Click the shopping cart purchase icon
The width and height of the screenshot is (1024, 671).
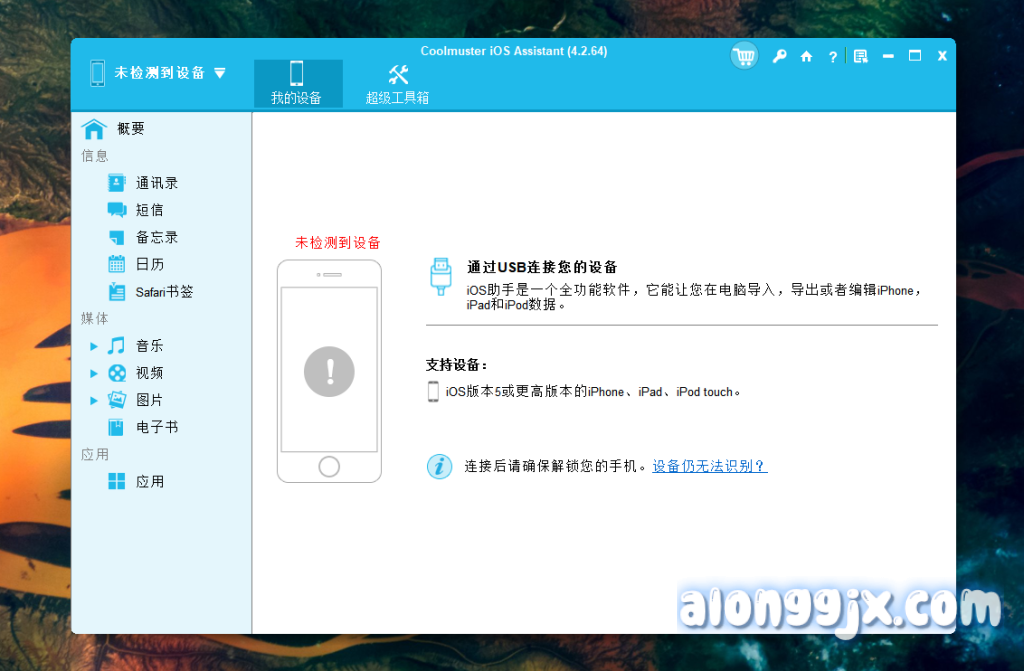pyautogui.click(x=743, y=57)
